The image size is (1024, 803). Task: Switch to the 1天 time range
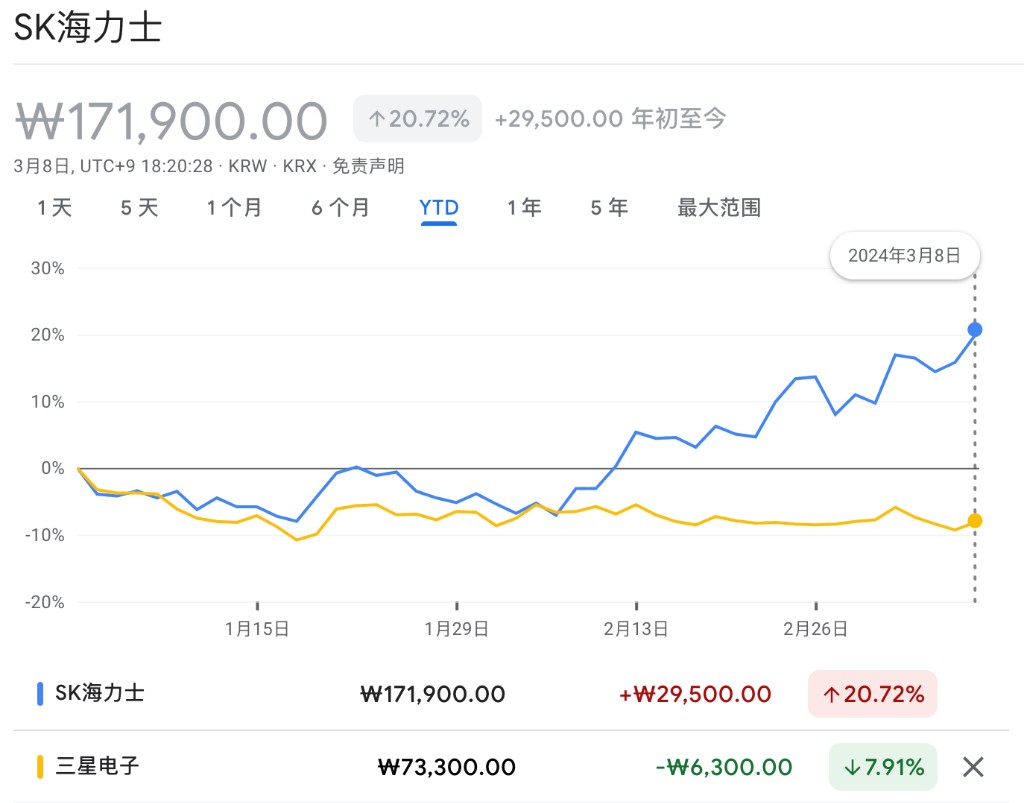pyautogui.click(x=55, y=208)
